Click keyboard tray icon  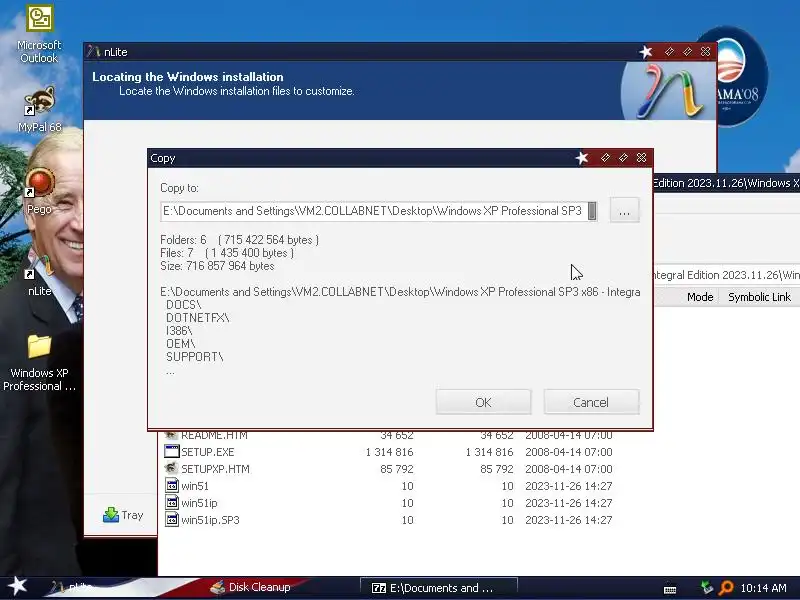(x=670, y=589)
